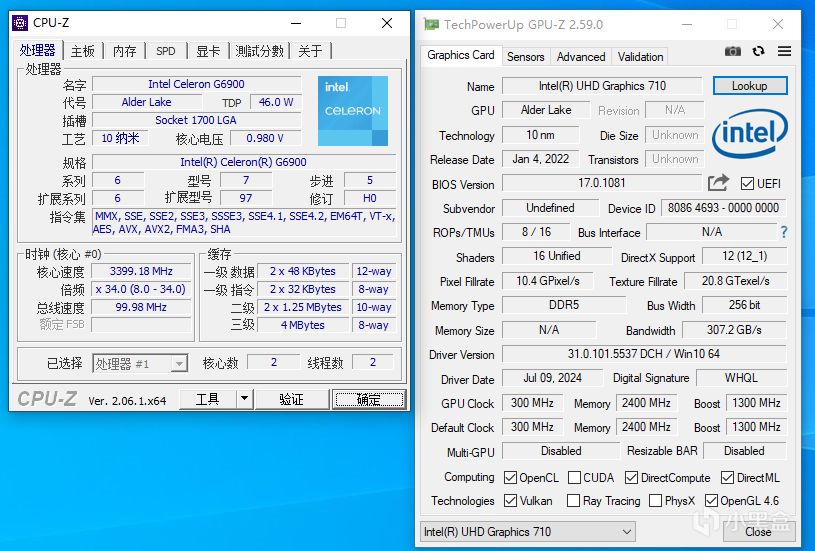
Task: Click the Lookup button
Action: pos(750,86)
